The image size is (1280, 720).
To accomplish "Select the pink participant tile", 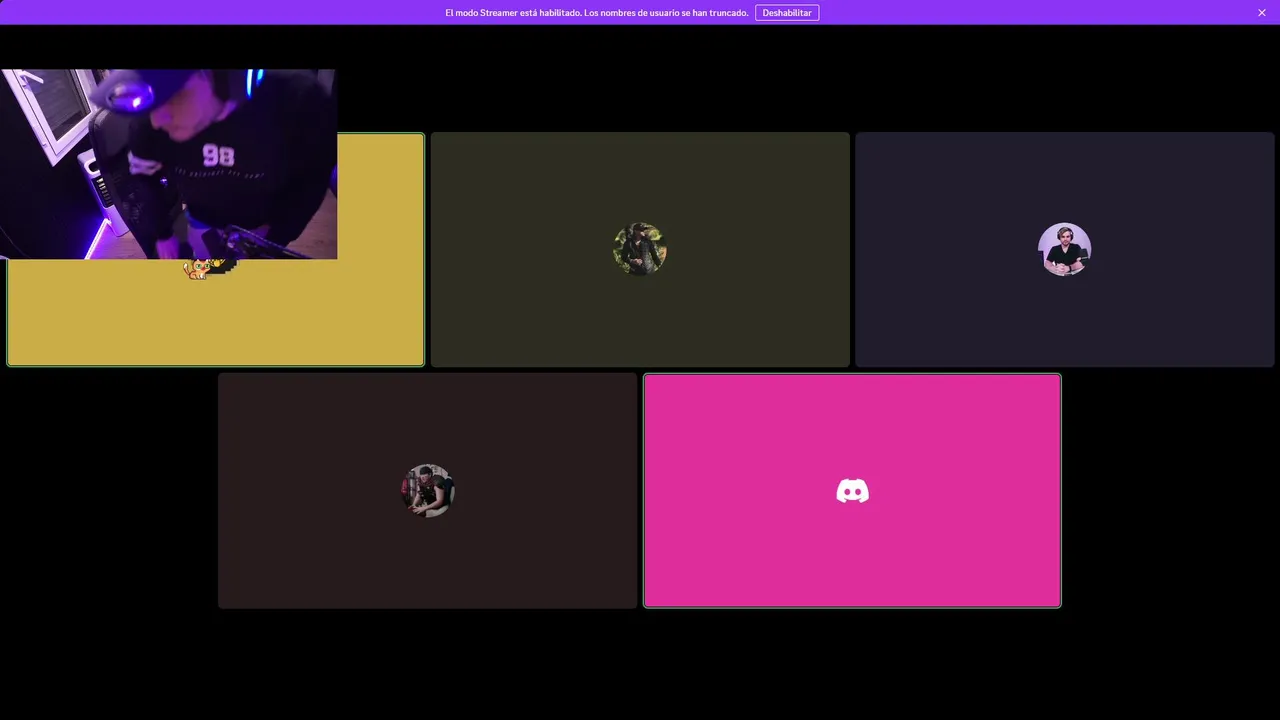I will pyautogui.click(x=852, y=490).
